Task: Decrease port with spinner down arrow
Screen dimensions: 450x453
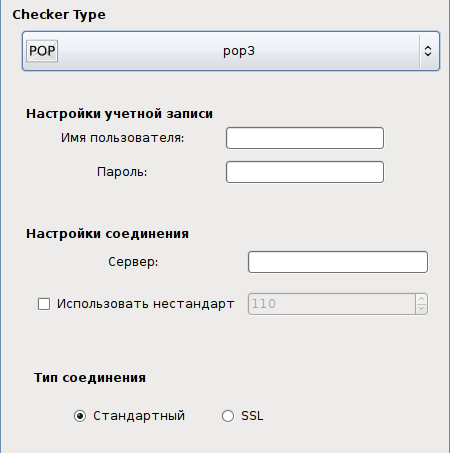Action: click(x=422, y=309)
